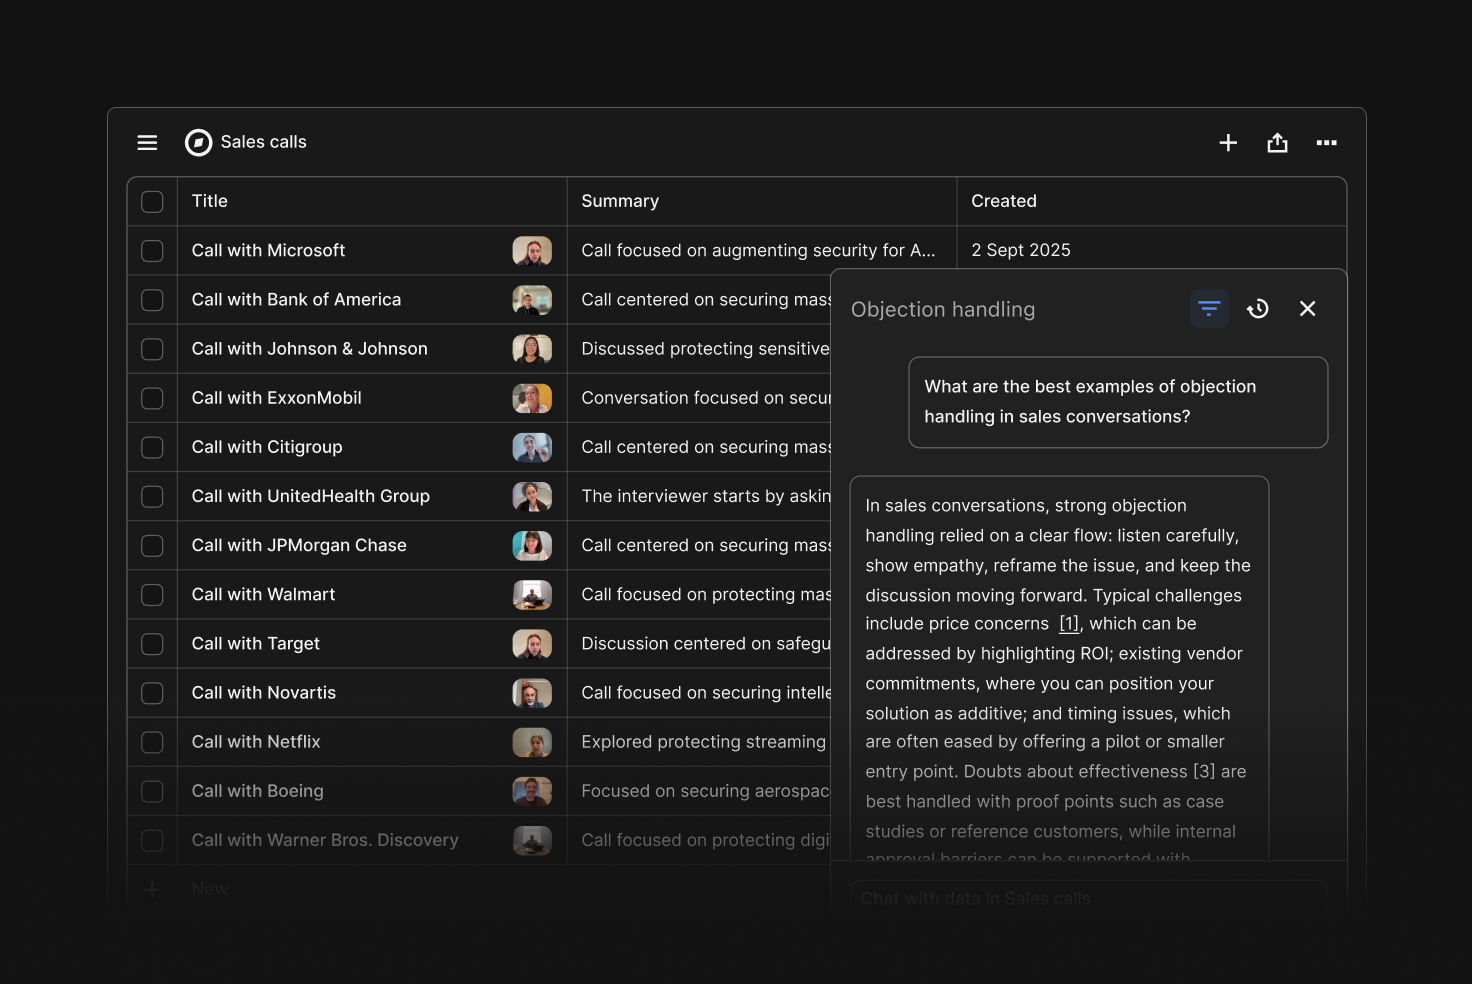Open the 'Call with UnitedHealth Group' title
This screenshot has width=1472, height=984.
[x=311, y=496]
